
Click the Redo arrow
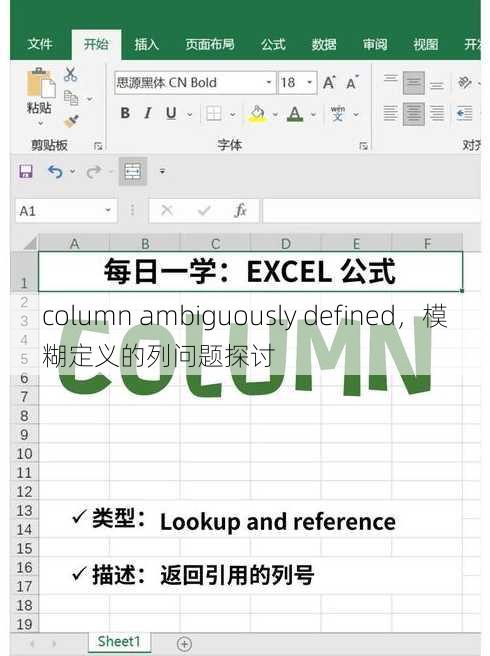point(93,172)
